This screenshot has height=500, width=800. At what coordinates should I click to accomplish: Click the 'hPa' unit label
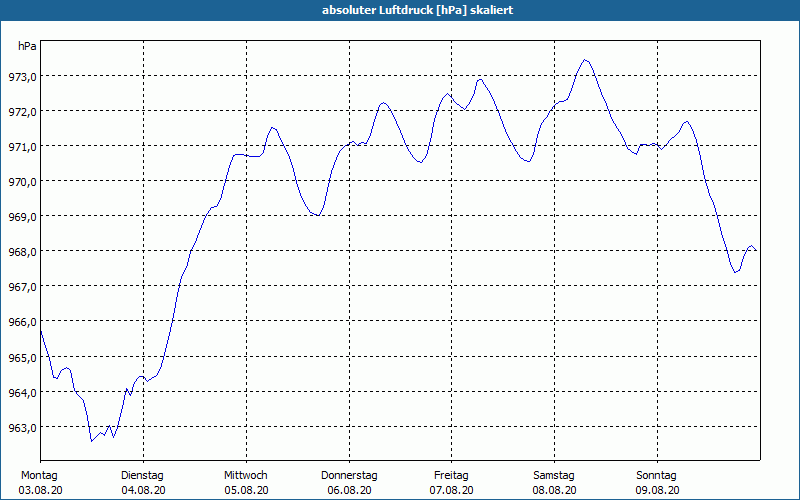27,46
